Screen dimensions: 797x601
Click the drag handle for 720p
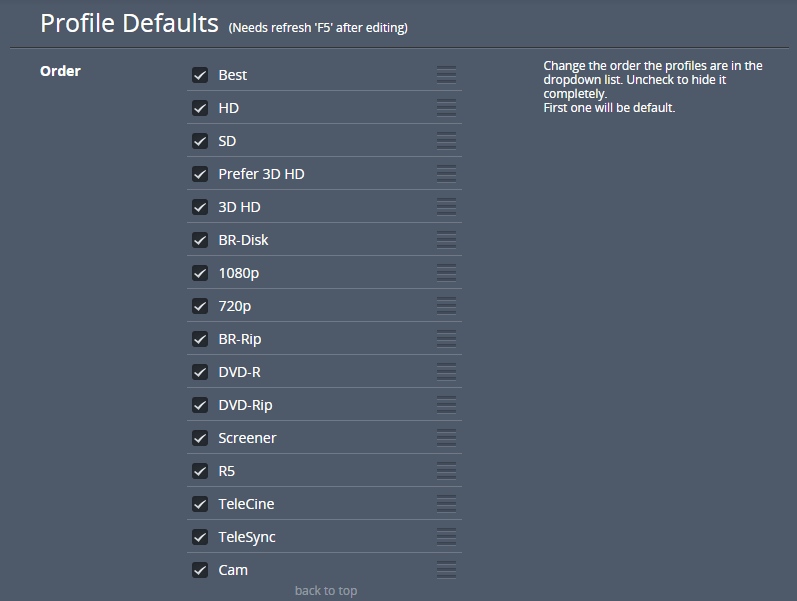click(x=446, y=306)
